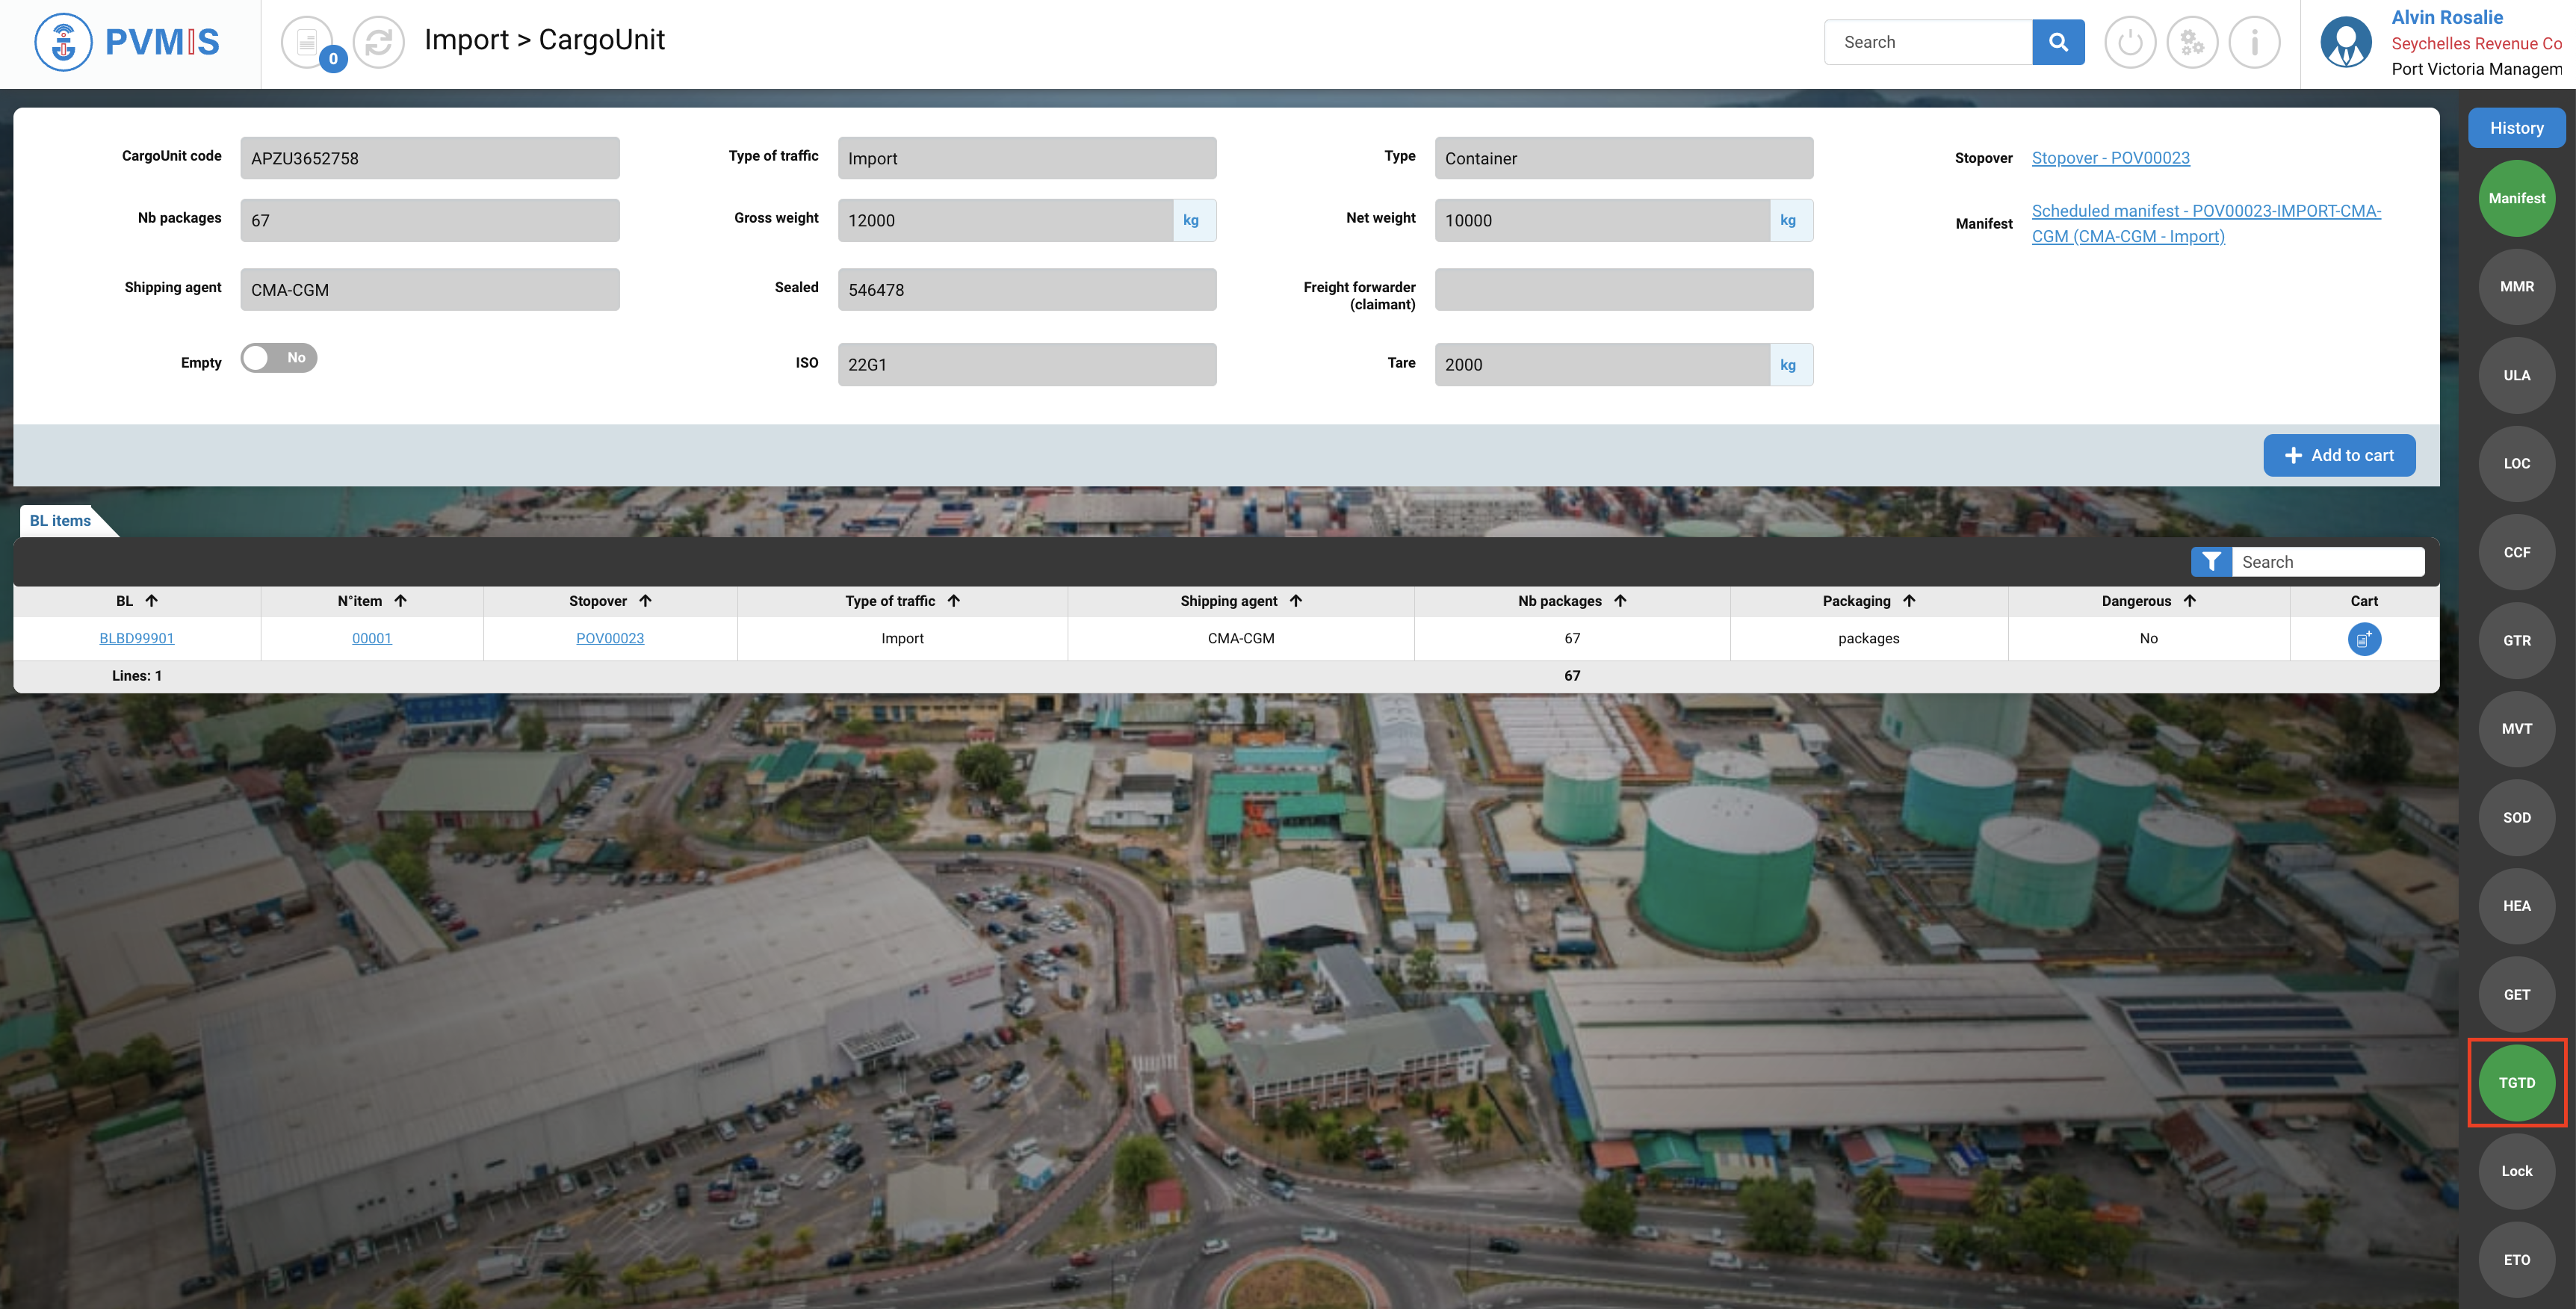
Task: Click the refresh circular arrows icon
Action: 378,42
